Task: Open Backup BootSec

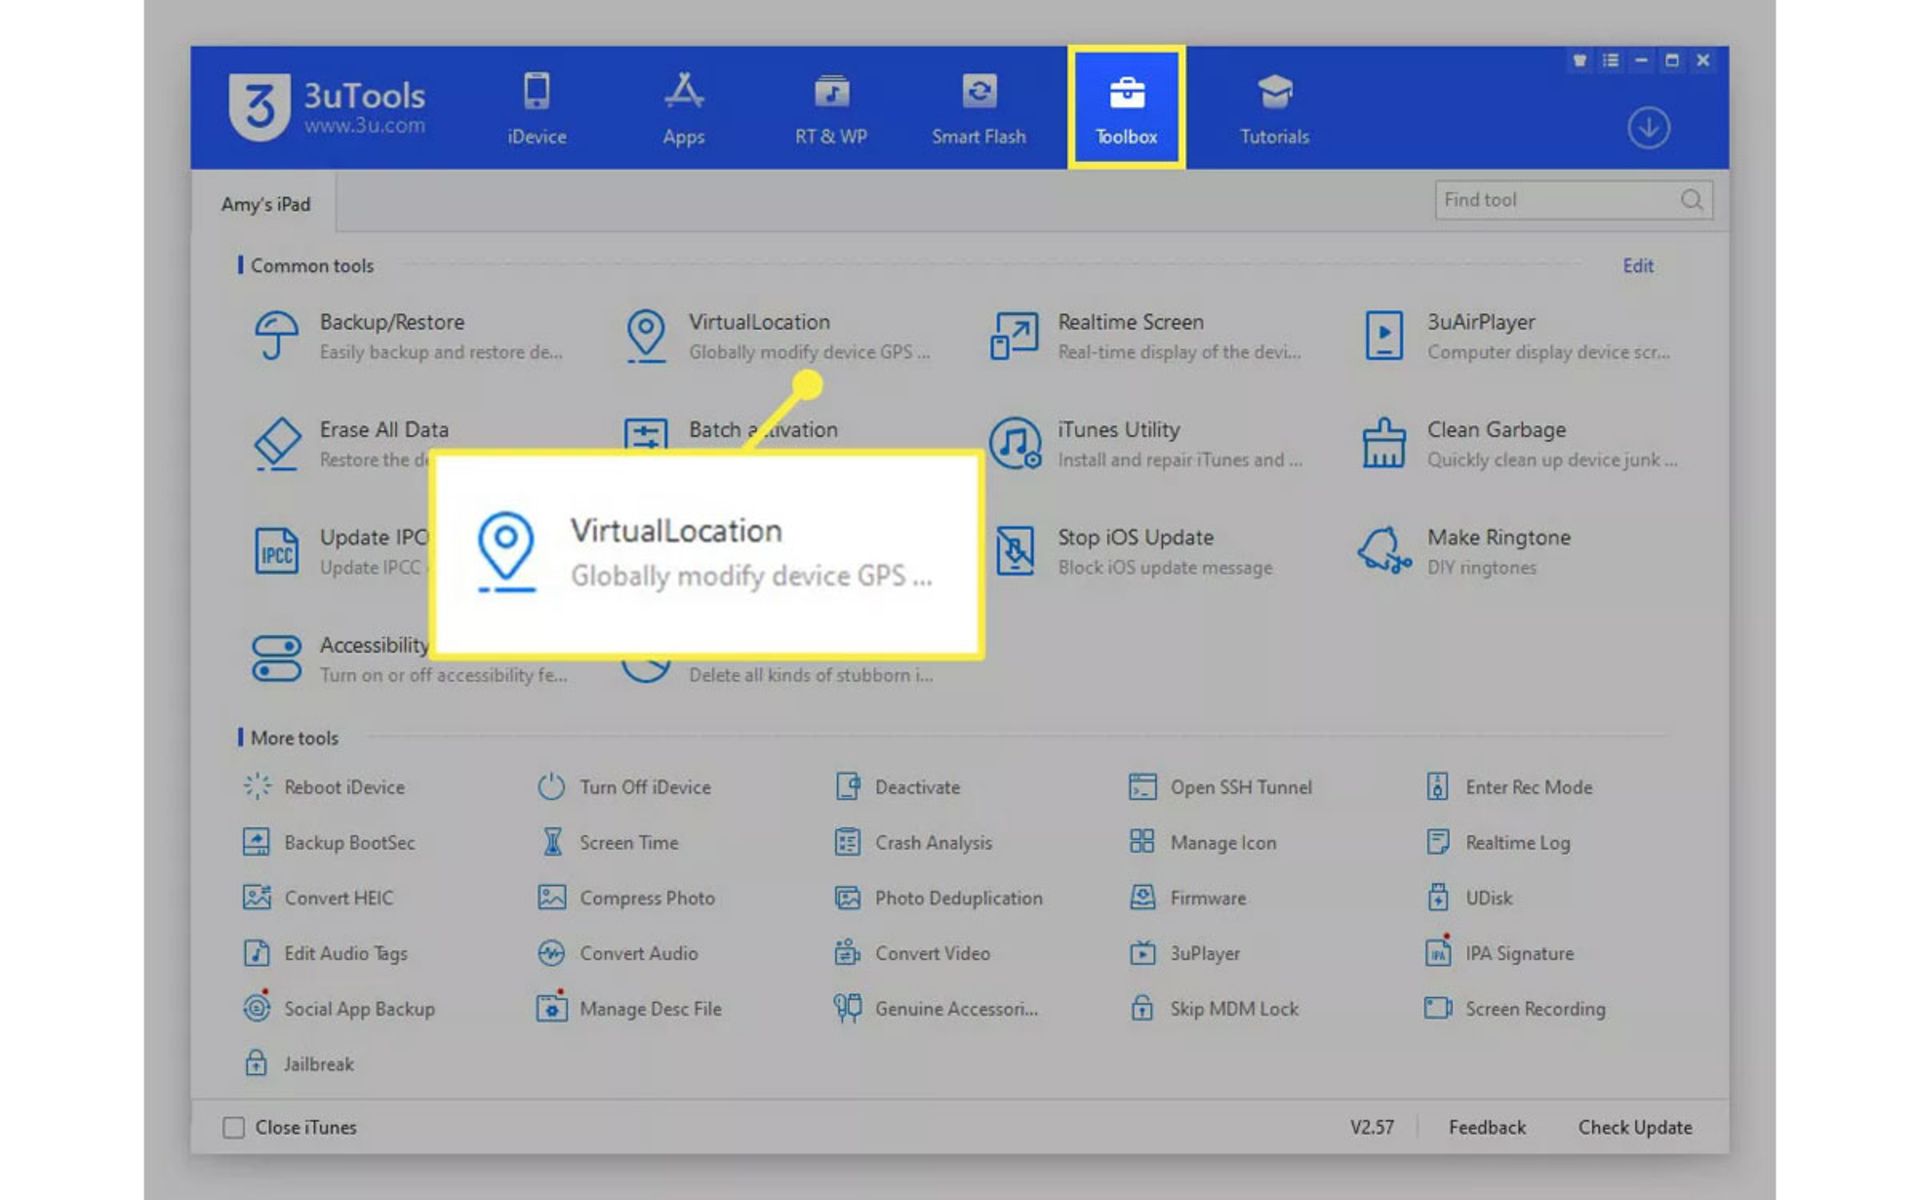Action: click(329, 842)
